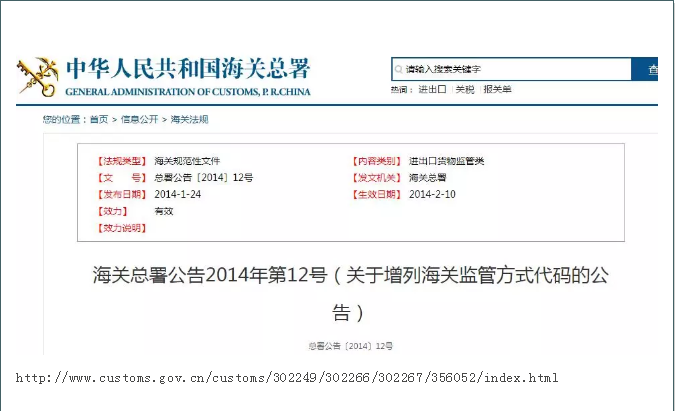The width and height of the screenshot is (675, 411).
Task: Click the 【内容类别】 label
Action: pos(377,161)
